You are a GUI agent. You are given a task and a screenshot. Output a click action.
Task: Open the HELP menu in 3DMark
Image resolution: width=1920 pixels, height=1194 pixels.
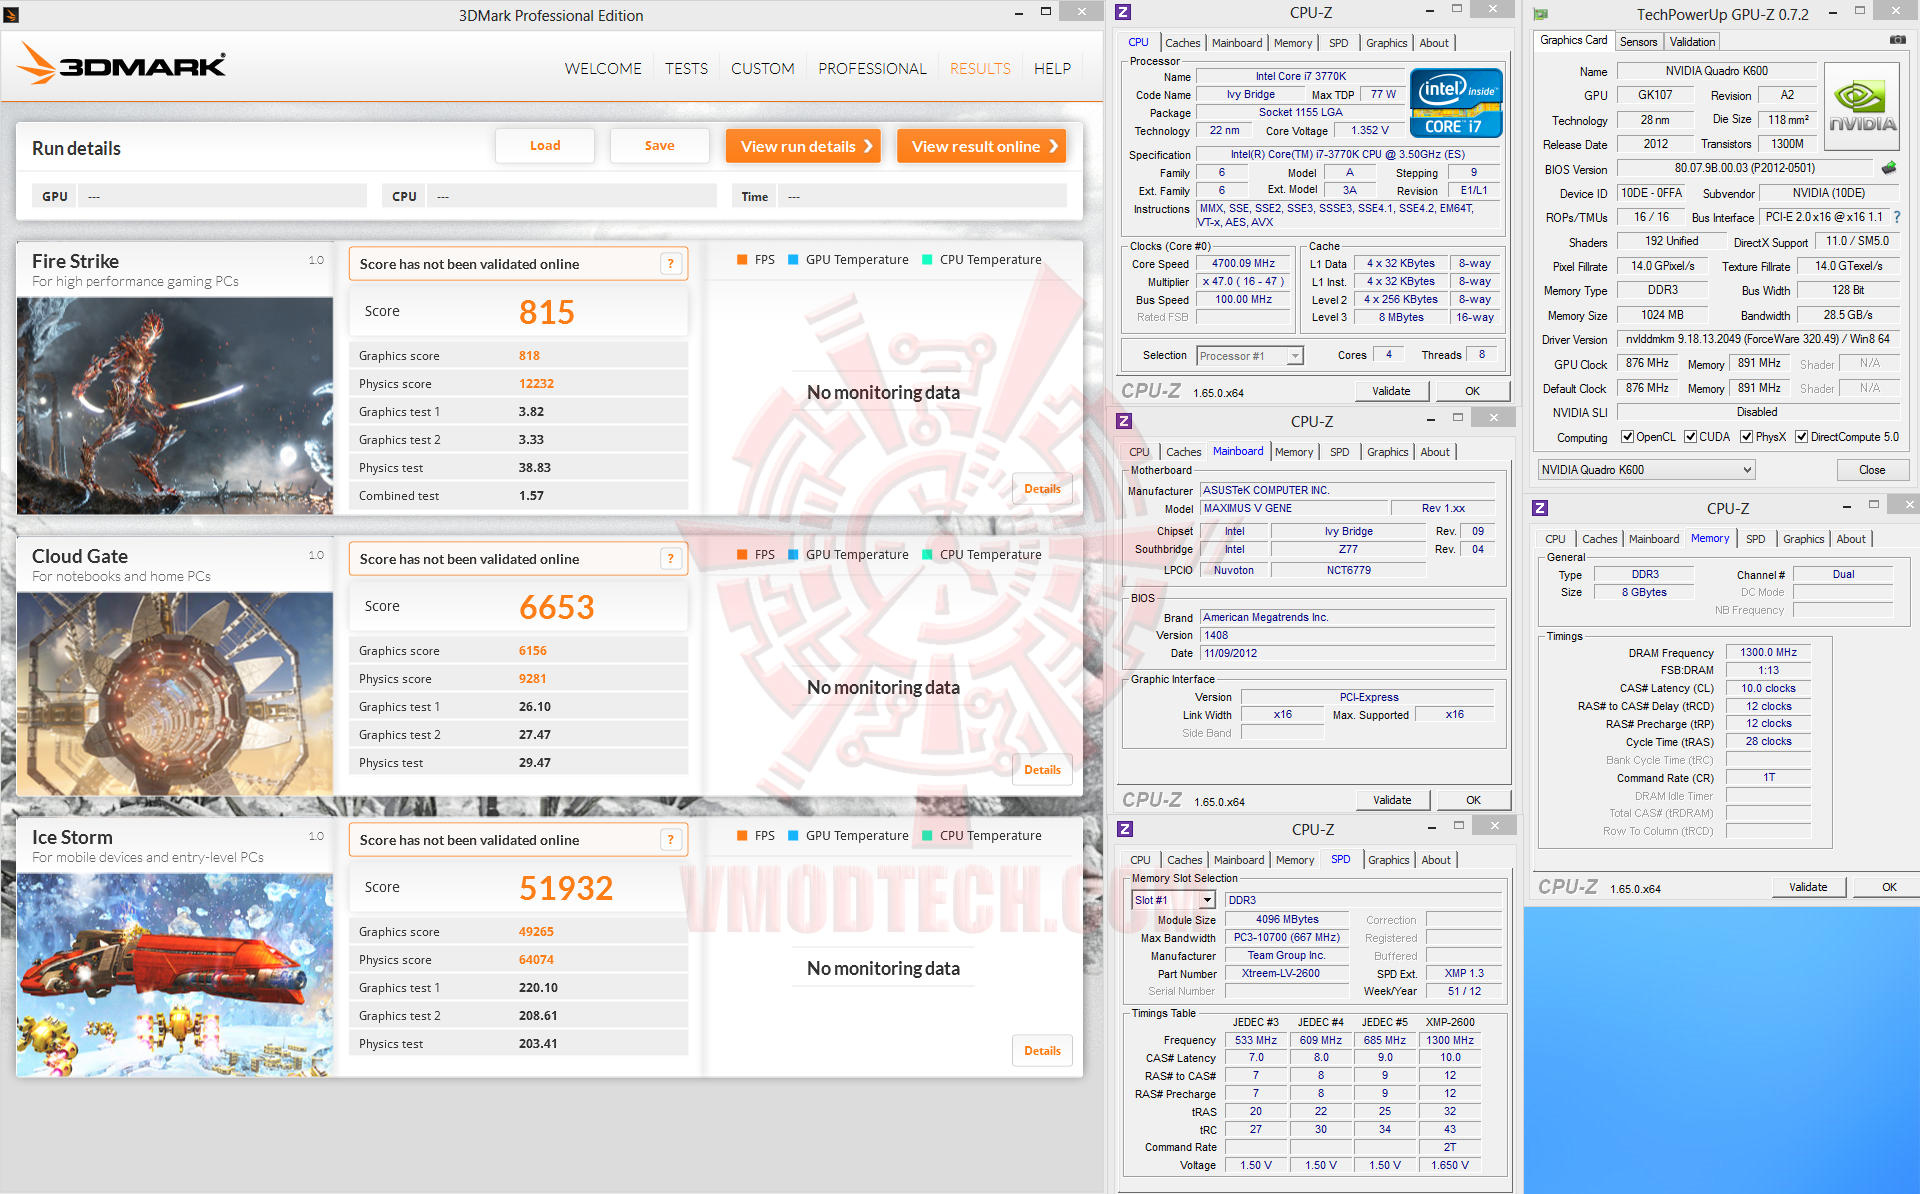click(1052, 69)
